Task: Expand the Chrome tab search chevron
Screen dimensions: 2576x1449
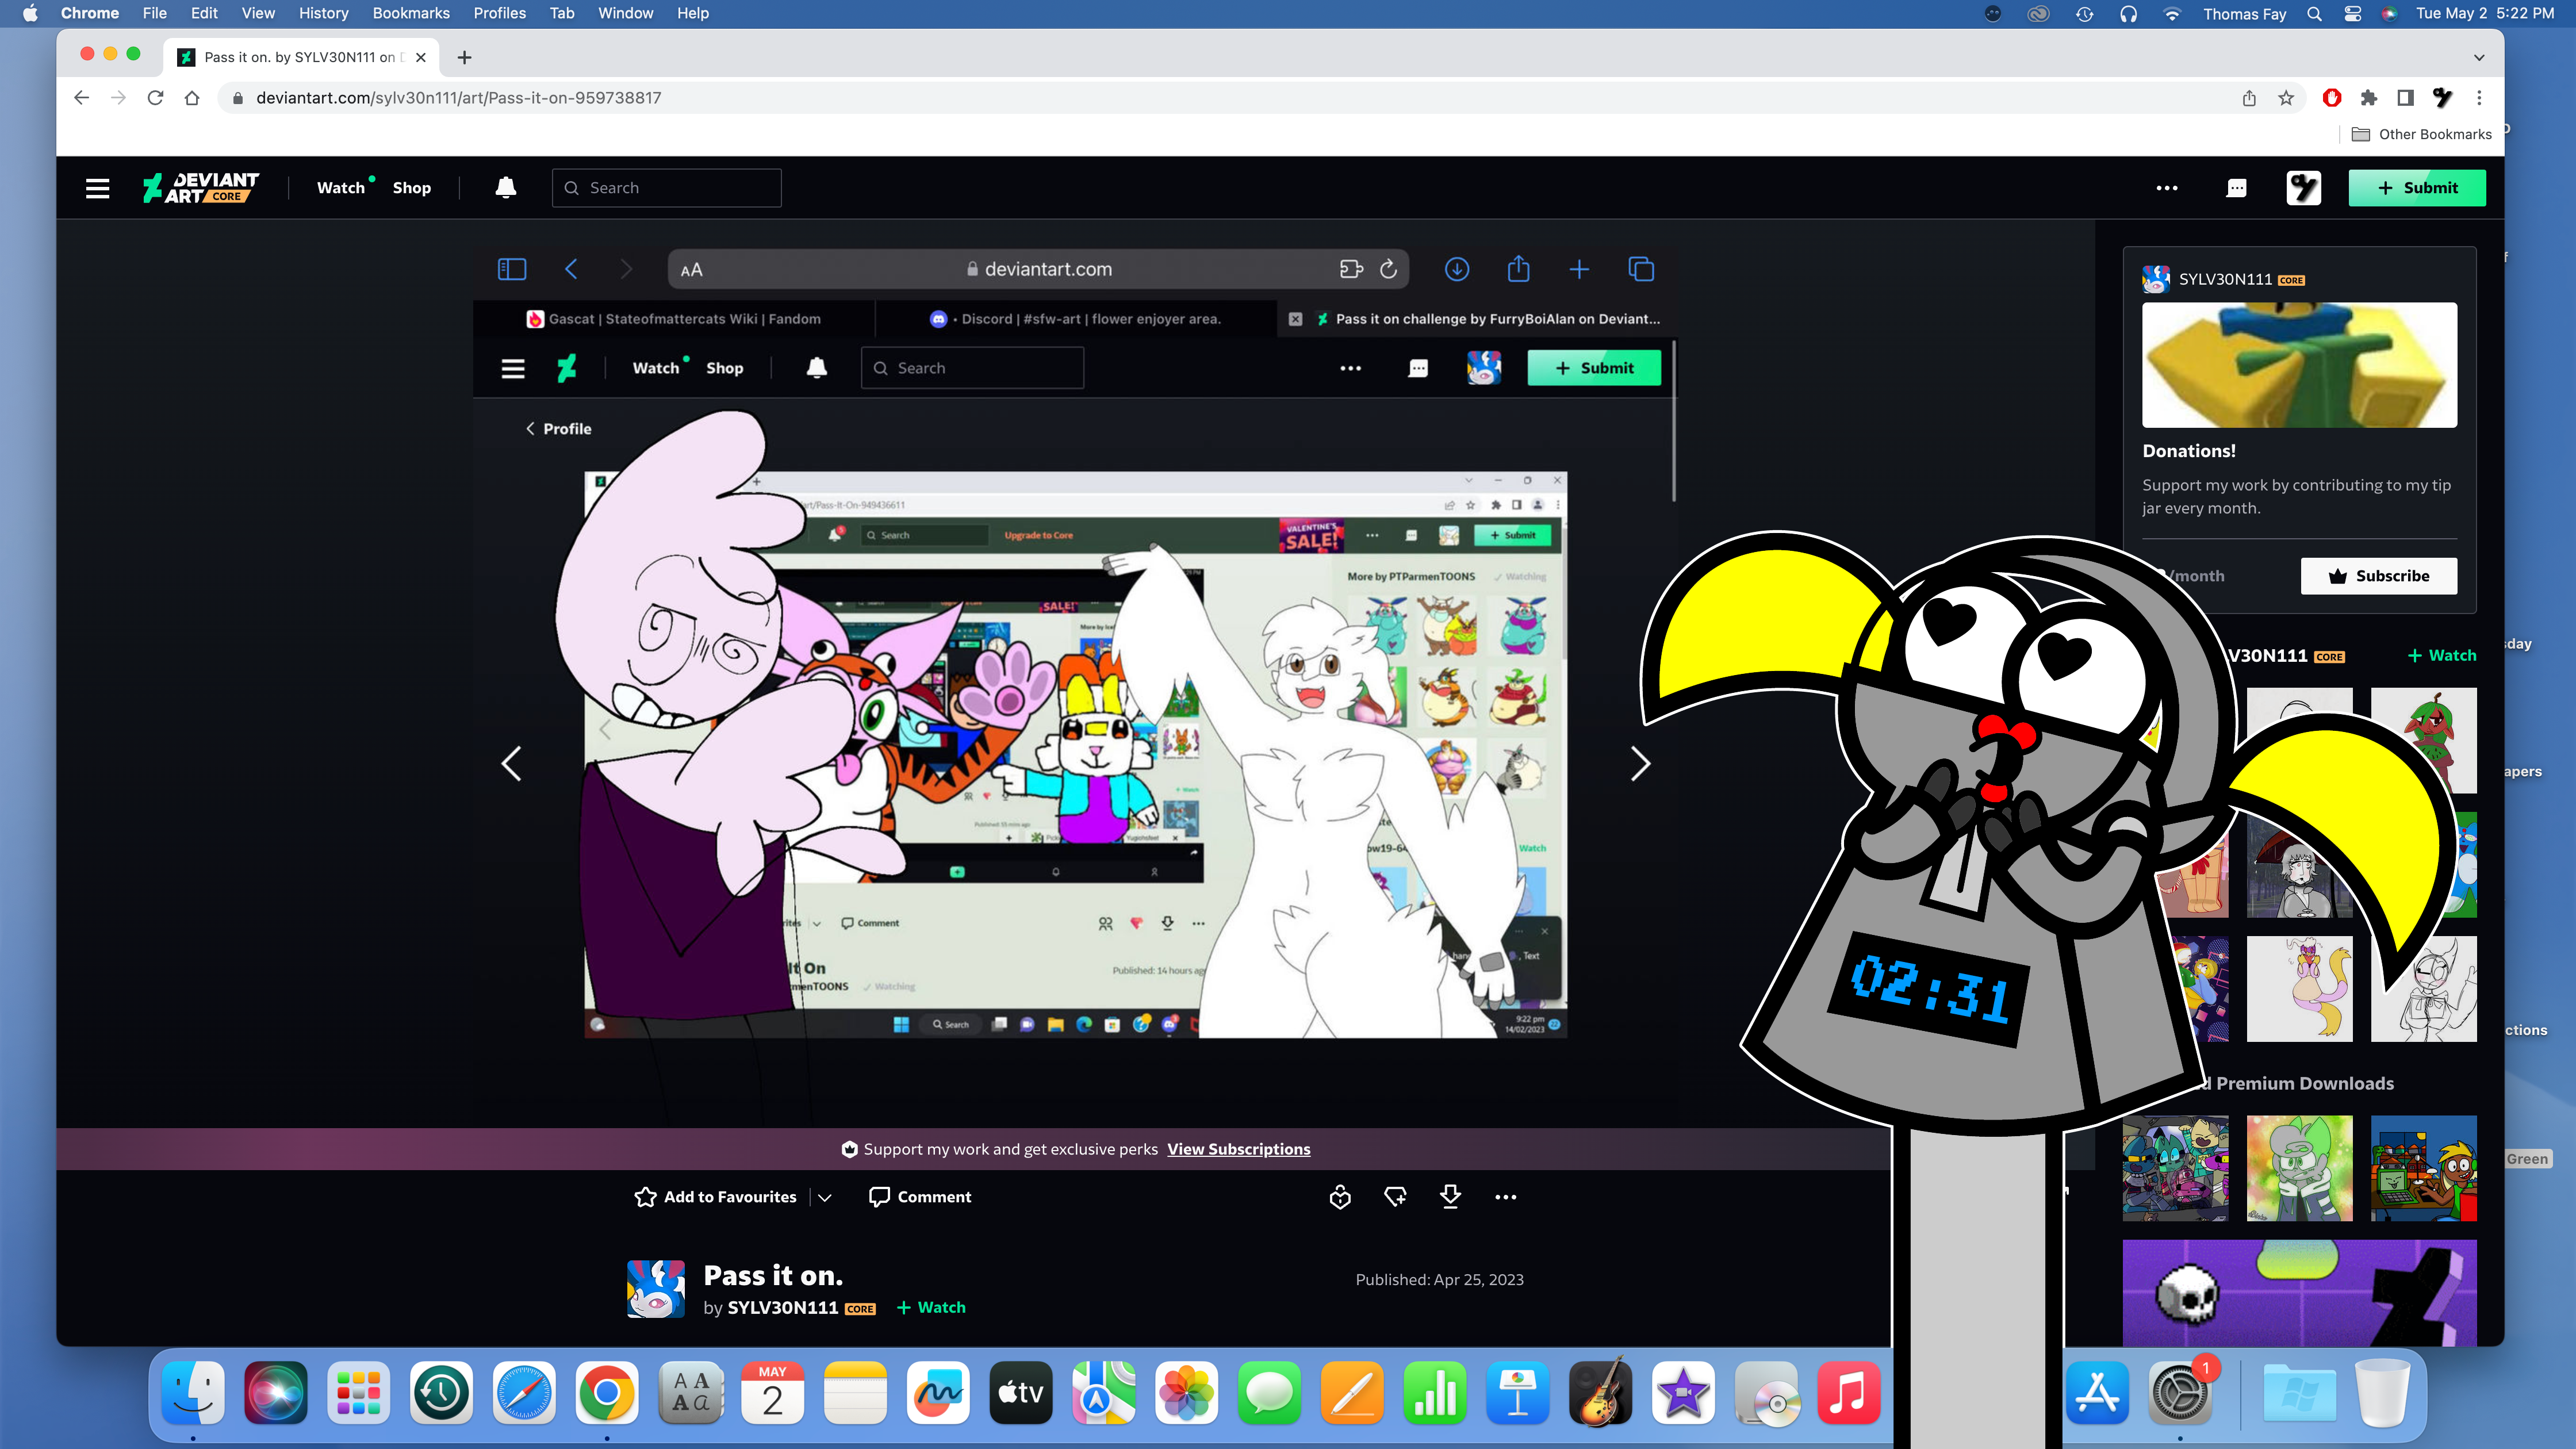Action: coord(2479,58)
